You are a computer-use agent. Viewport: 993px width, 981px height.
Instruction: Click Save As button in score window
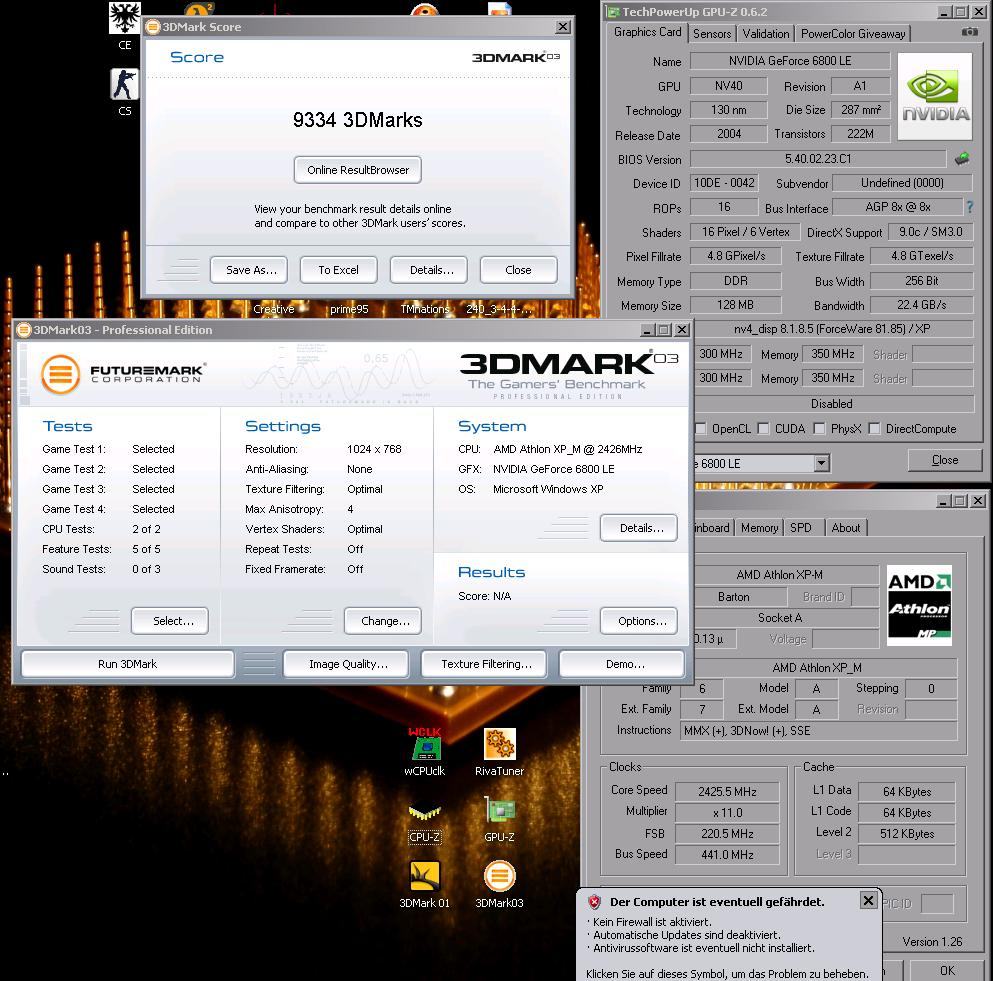tap(251, 270)
